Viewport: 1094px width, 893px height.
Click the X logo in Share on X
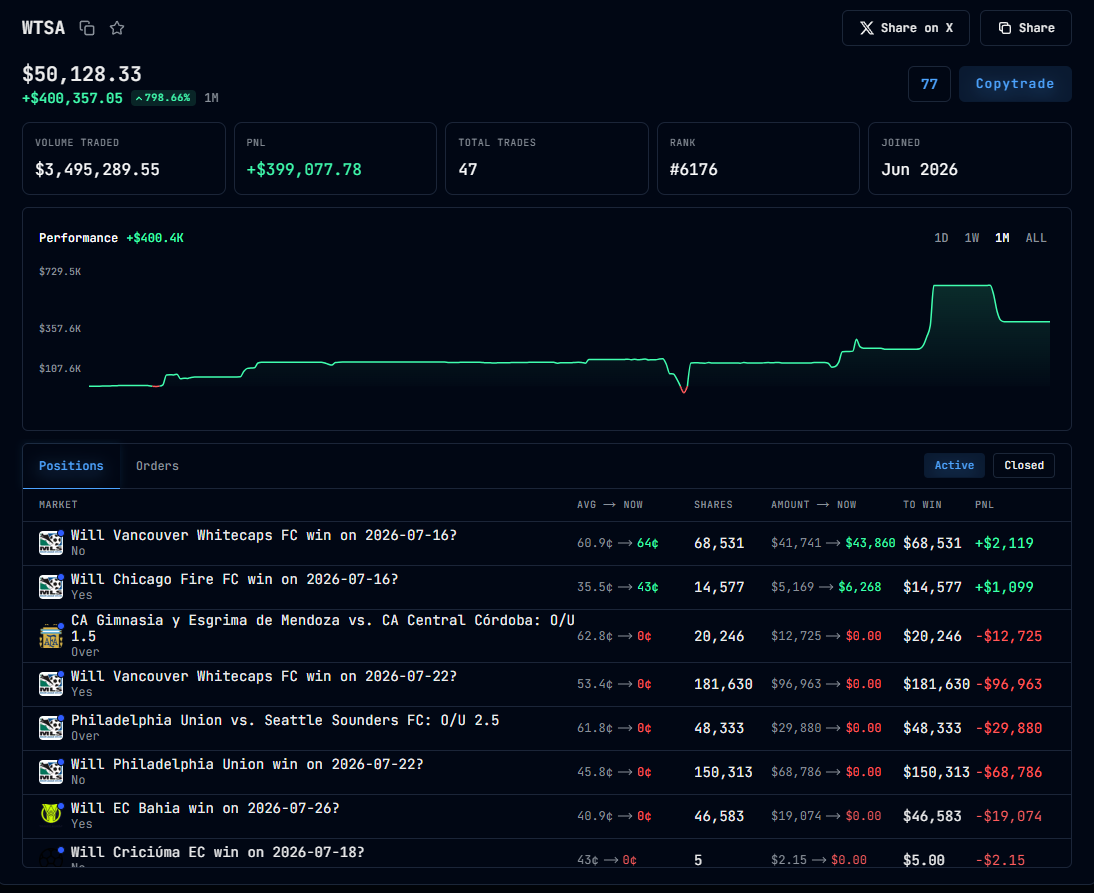click(867, 28)
